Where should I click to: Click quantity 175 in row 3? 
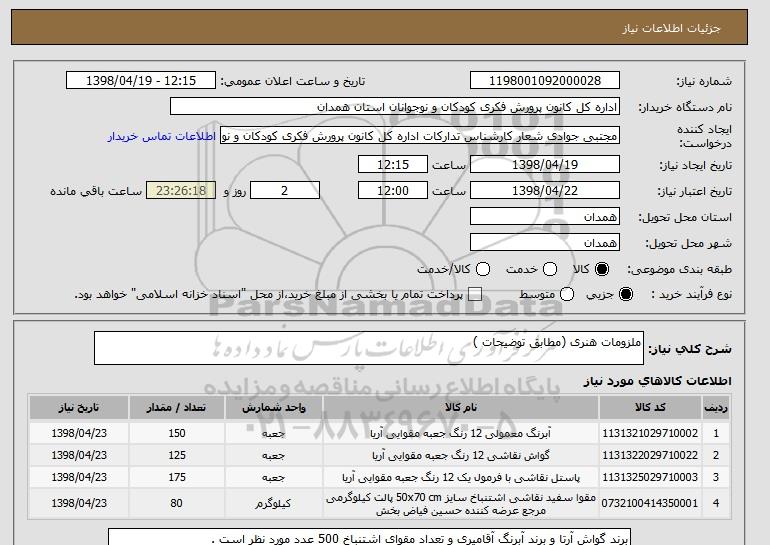177,477
